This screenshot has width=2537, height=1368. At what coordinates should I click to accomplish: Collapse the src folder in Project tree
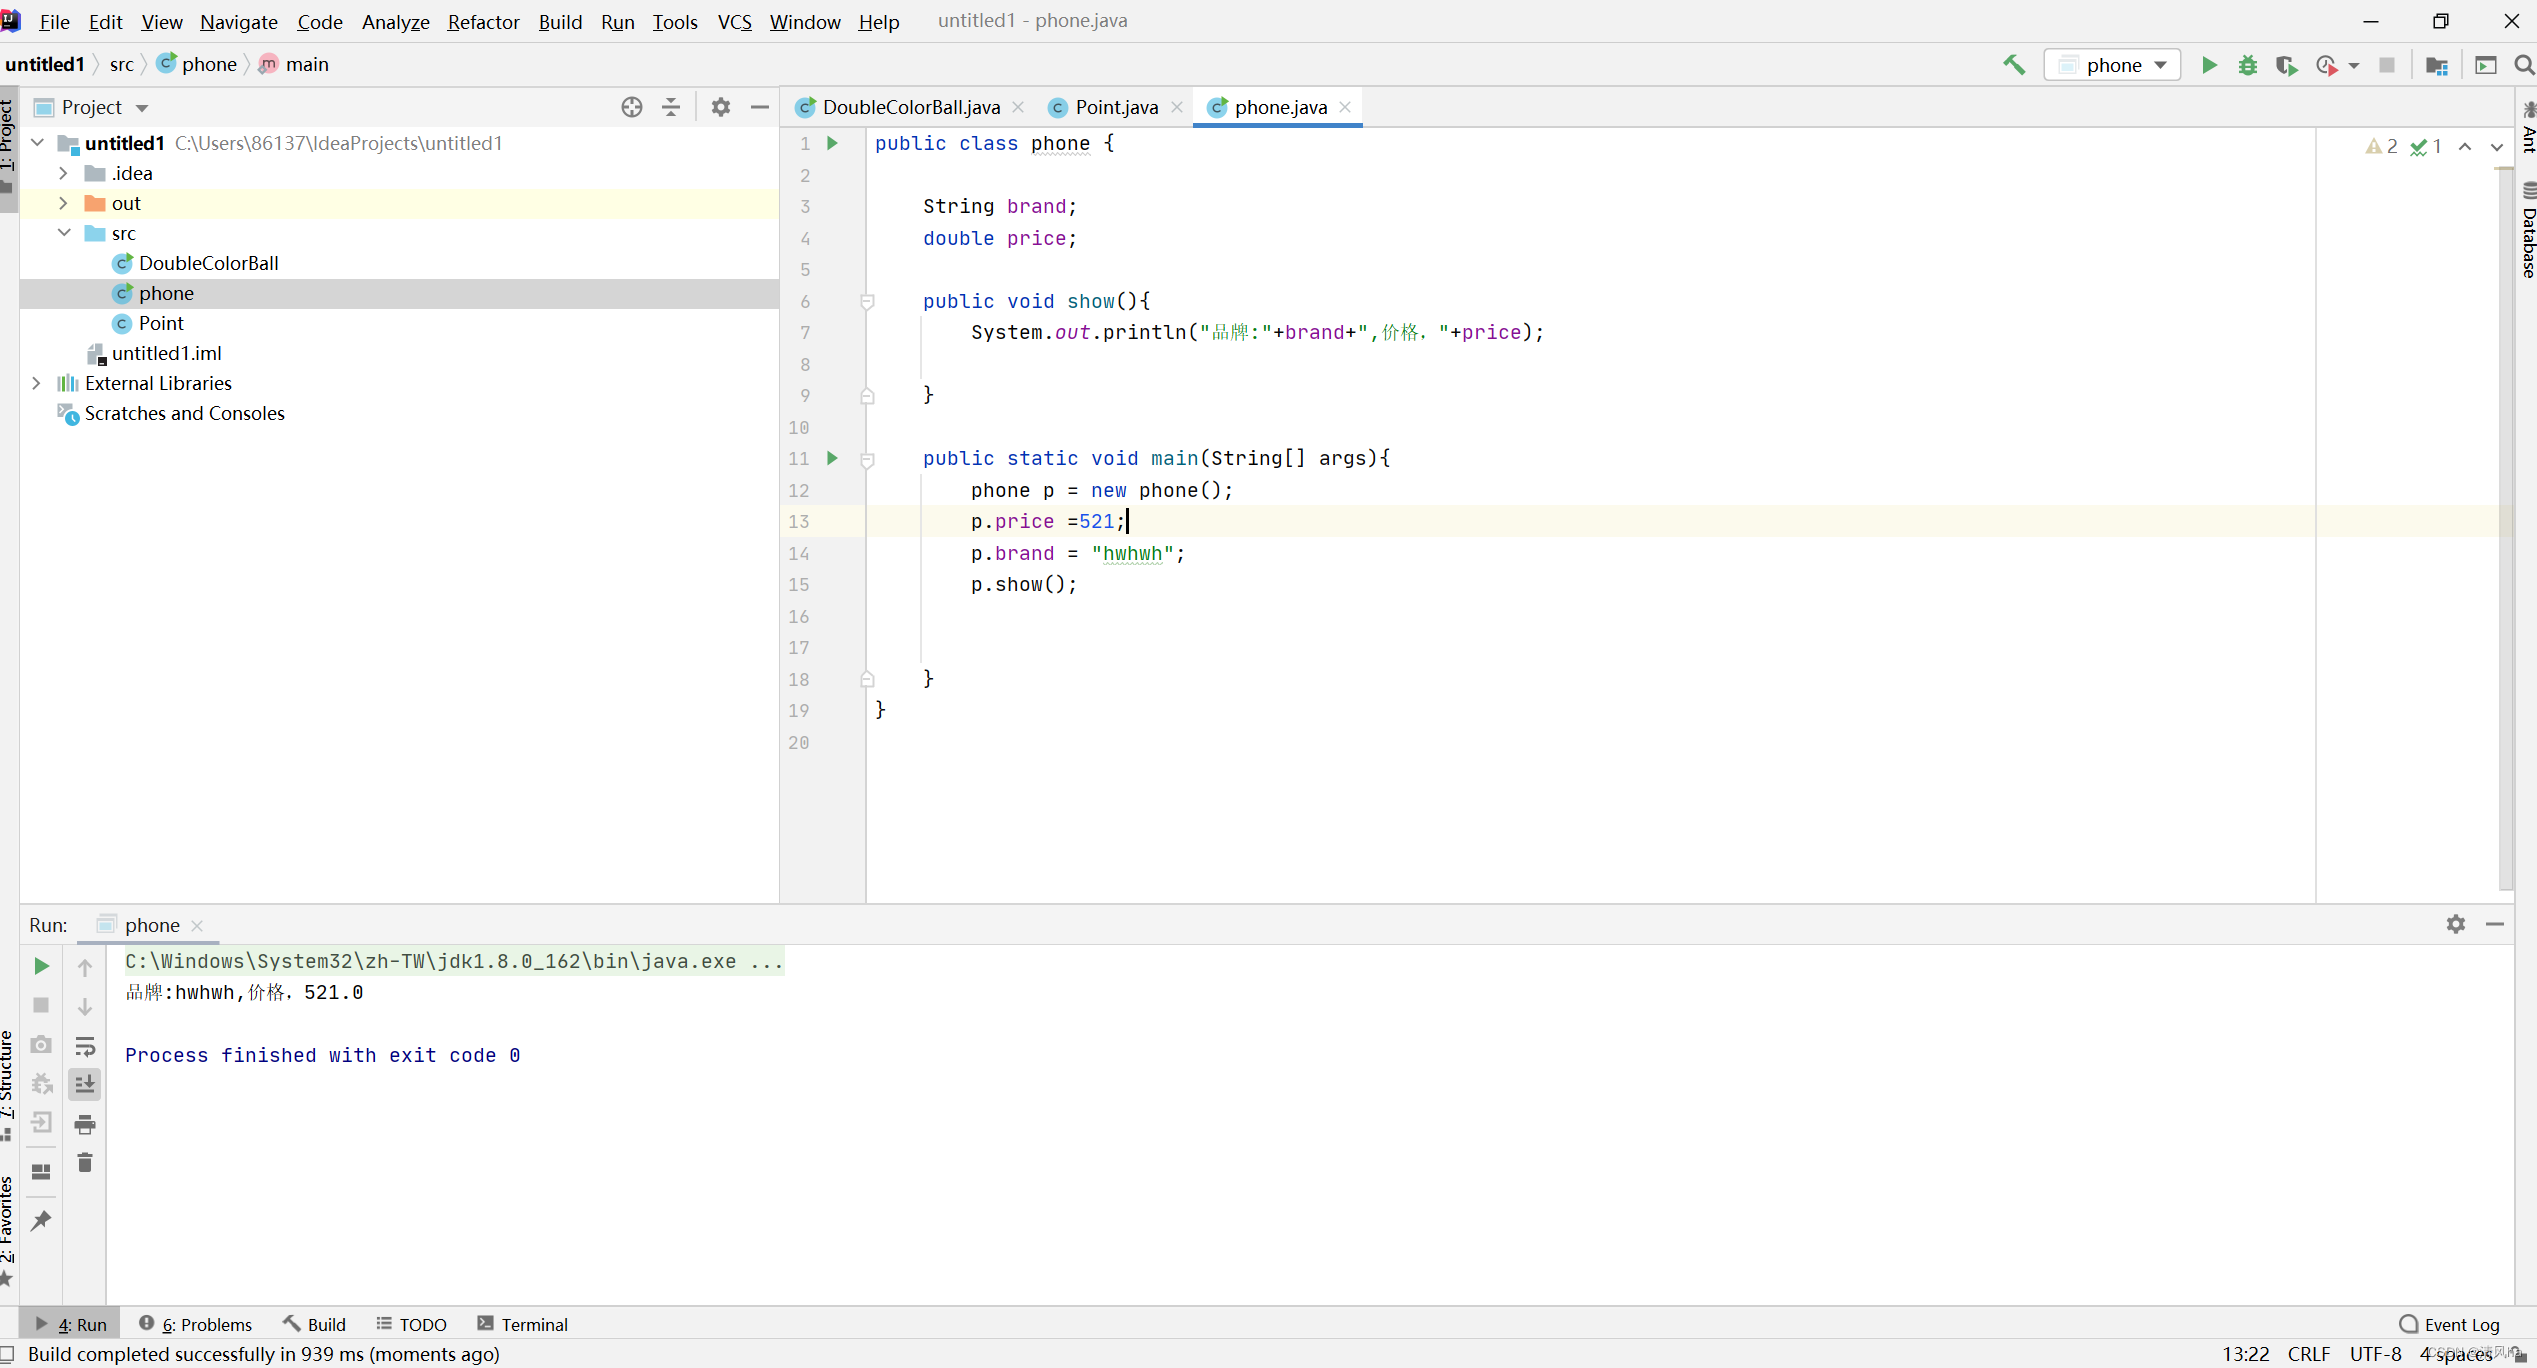click(x=64, y=232)
